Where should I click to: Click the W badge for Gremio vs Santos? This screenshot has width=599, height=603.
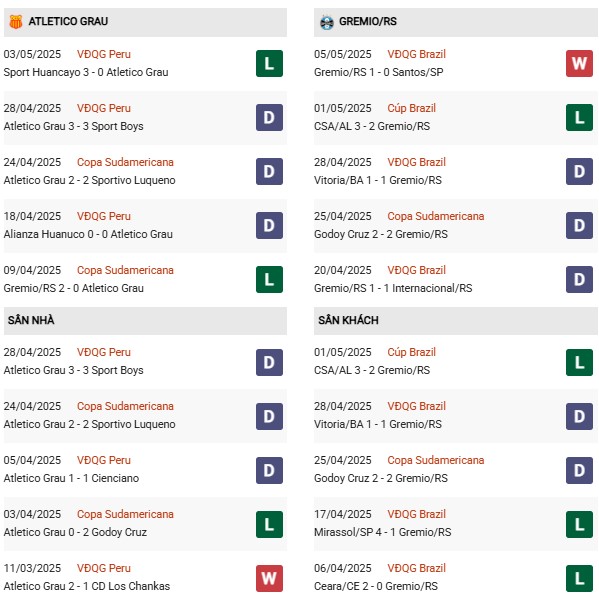point(579,63)
